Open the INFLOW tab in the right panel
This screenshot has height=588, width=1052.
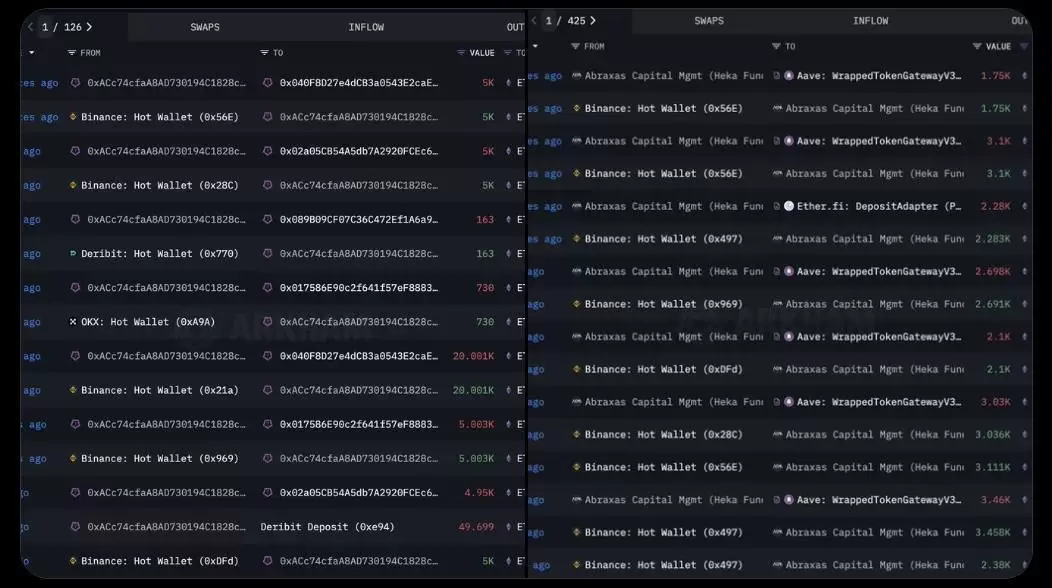(x=871, y=21)
